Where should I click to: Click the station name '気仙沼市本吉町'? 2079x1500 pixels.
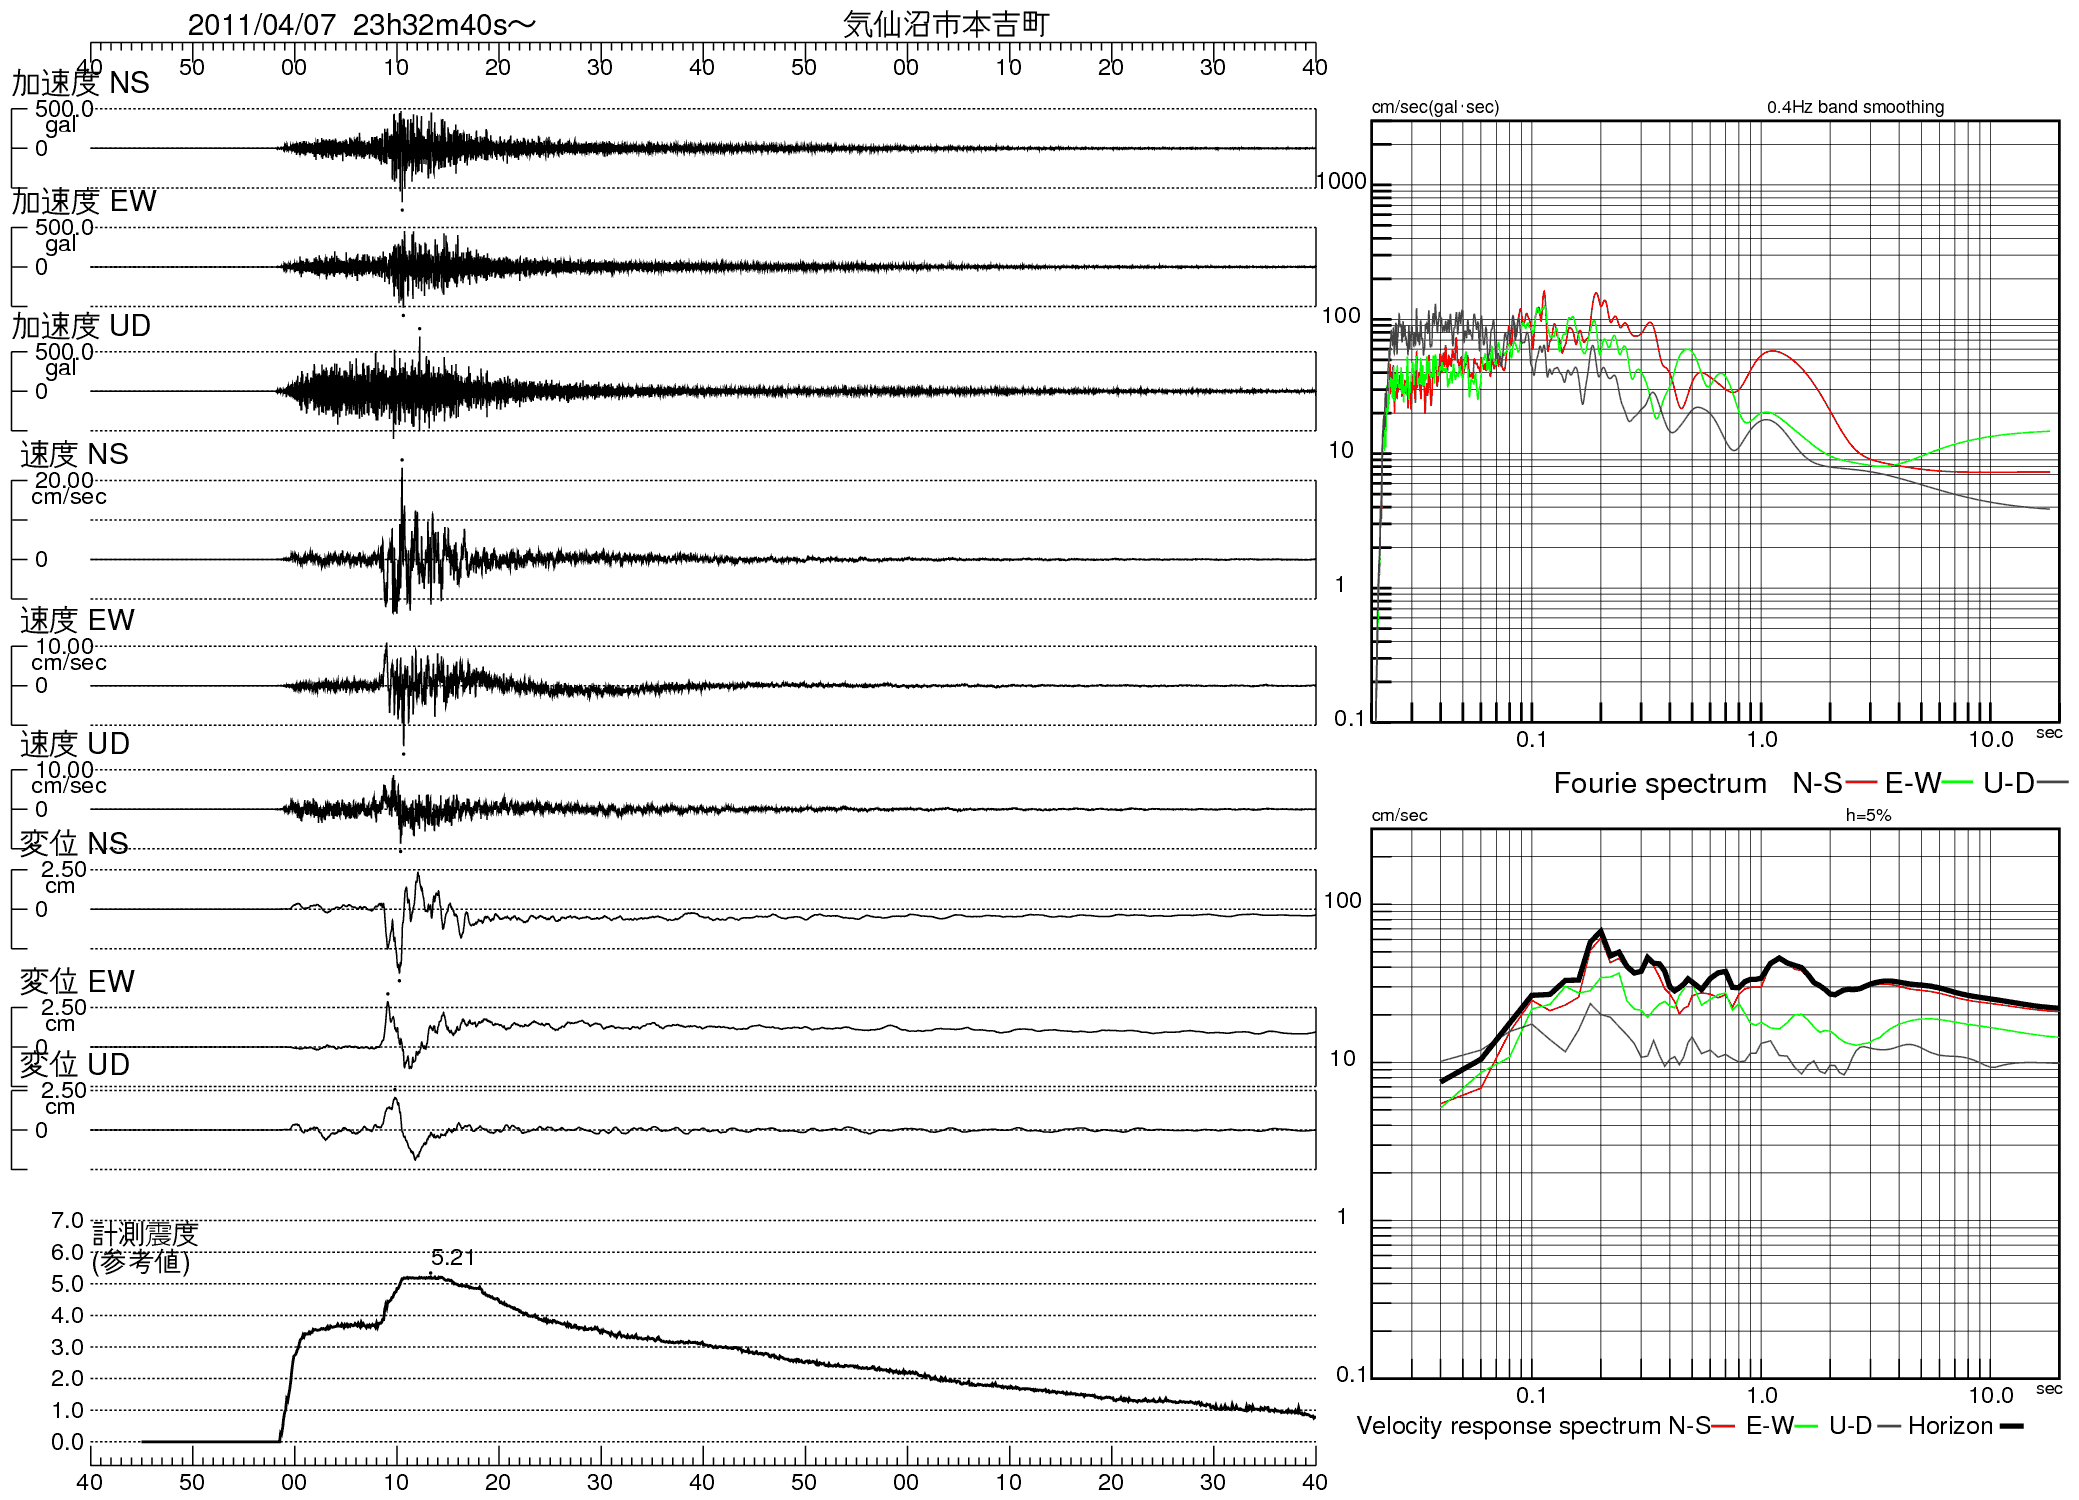(946, 24)
